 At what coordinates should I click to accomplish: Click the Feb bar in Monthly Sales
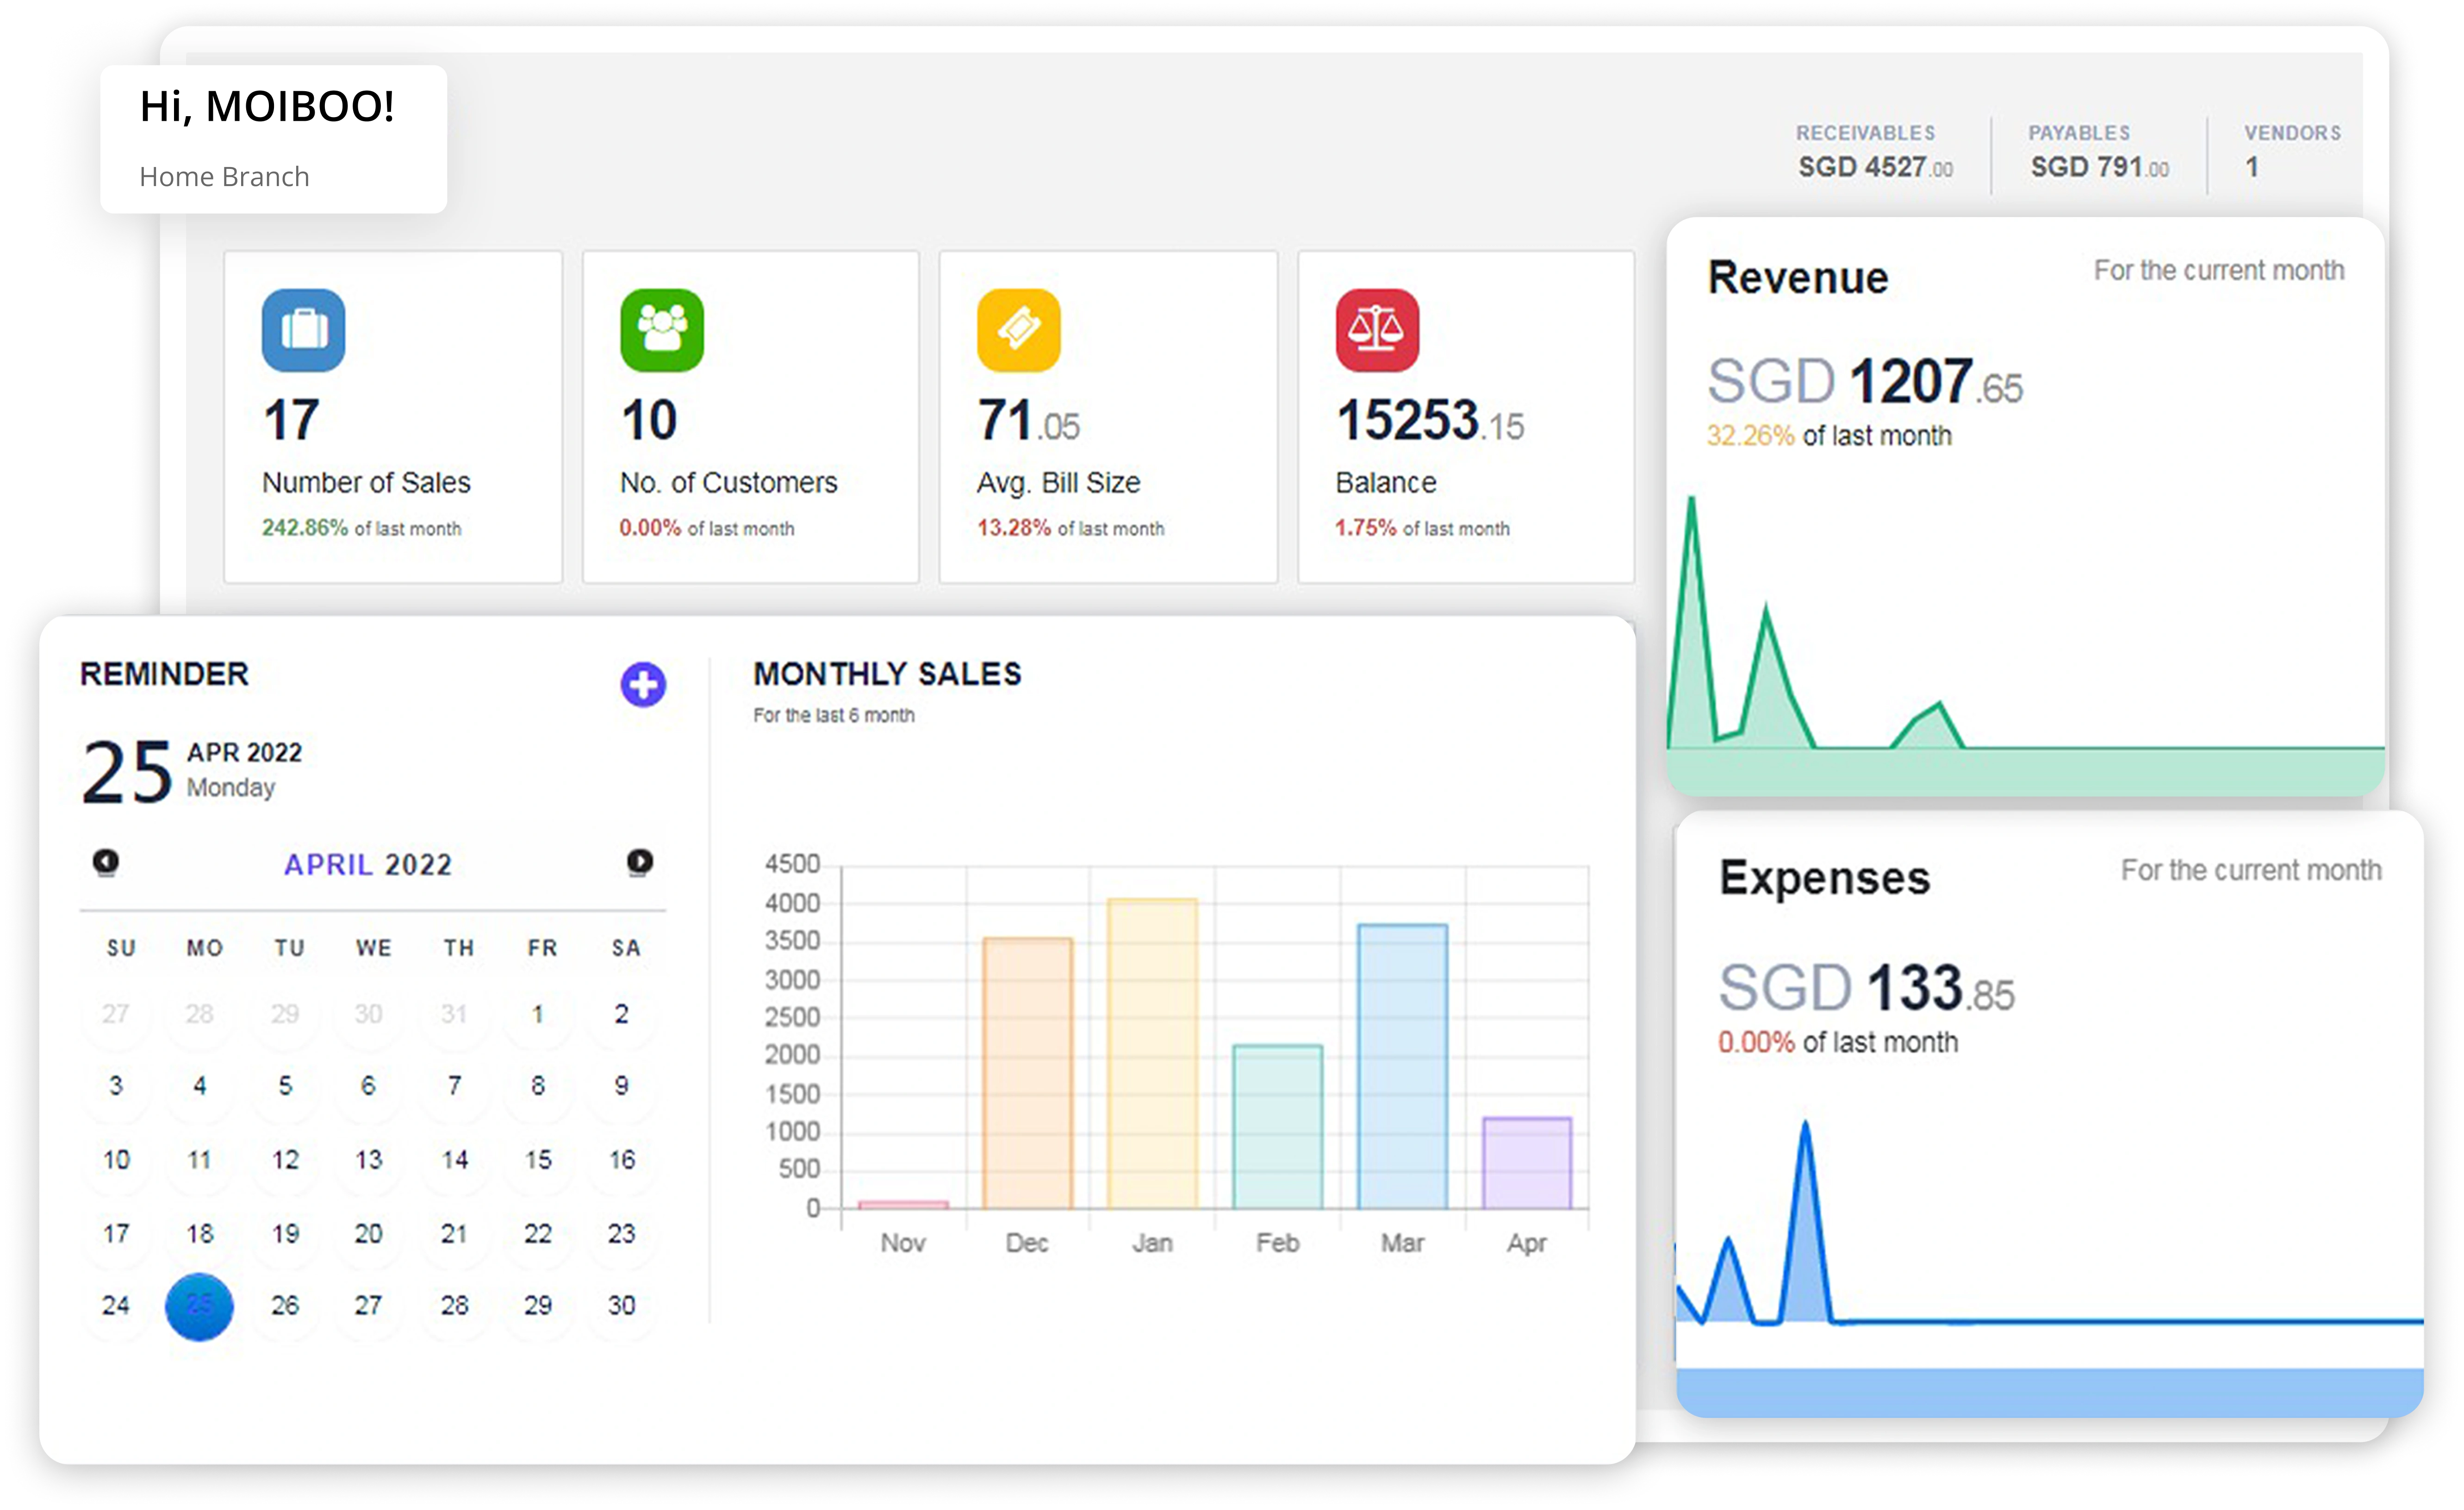pos(1277,1126)
